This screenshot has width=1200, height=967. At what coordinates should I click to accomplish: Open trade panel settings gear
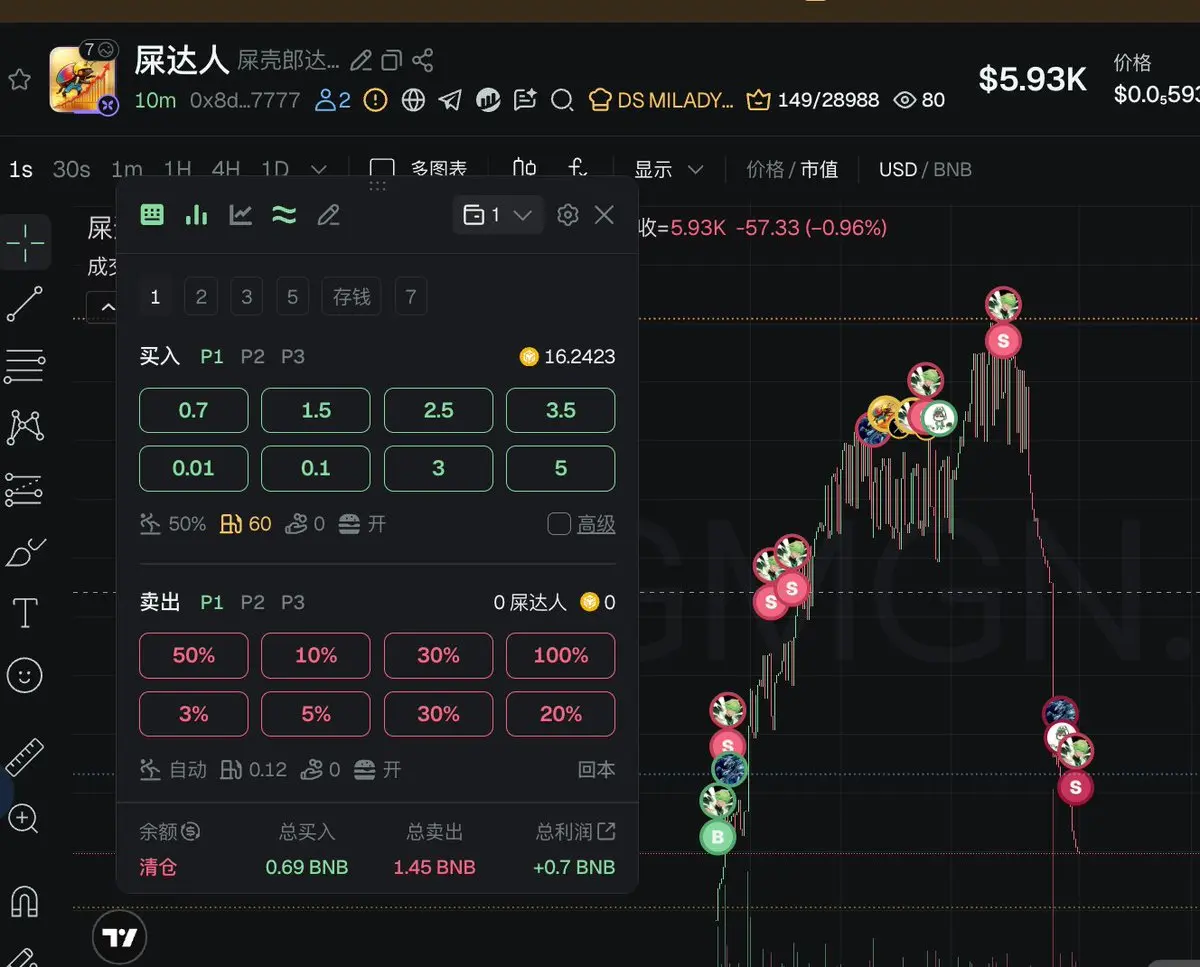(x=568, y=215)
